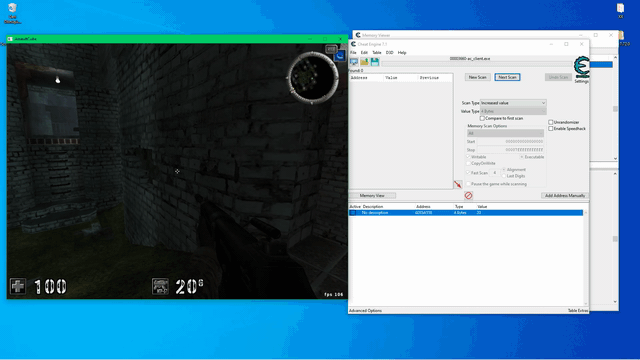640x360 pixels.
Task: Select the No description address table row
Action: coord(466,213)
